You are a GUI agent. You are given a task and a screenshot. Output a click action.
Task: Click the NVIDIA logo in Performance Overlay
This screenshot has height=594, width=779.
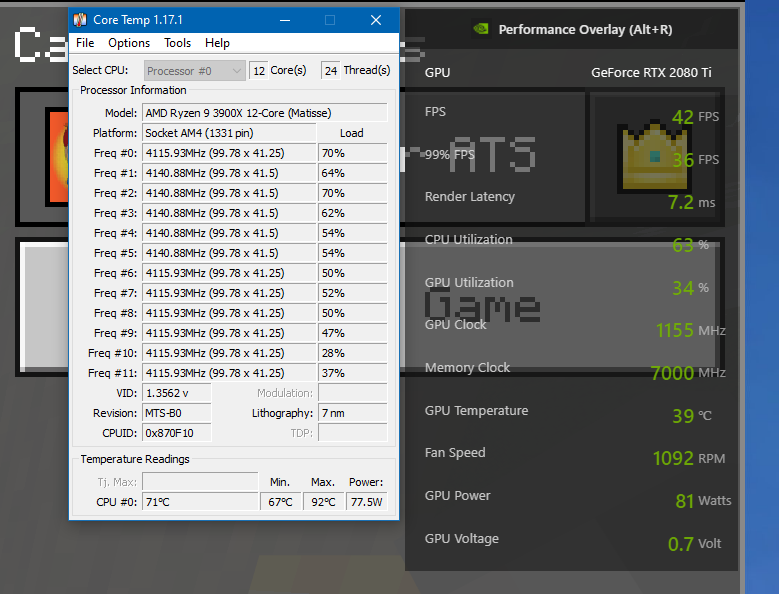pyautogui.click(x=481, y=29)
